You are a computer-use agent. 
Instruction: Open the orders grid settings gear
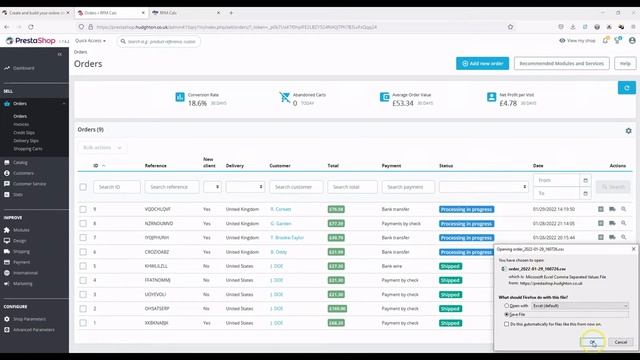point(628,131)
